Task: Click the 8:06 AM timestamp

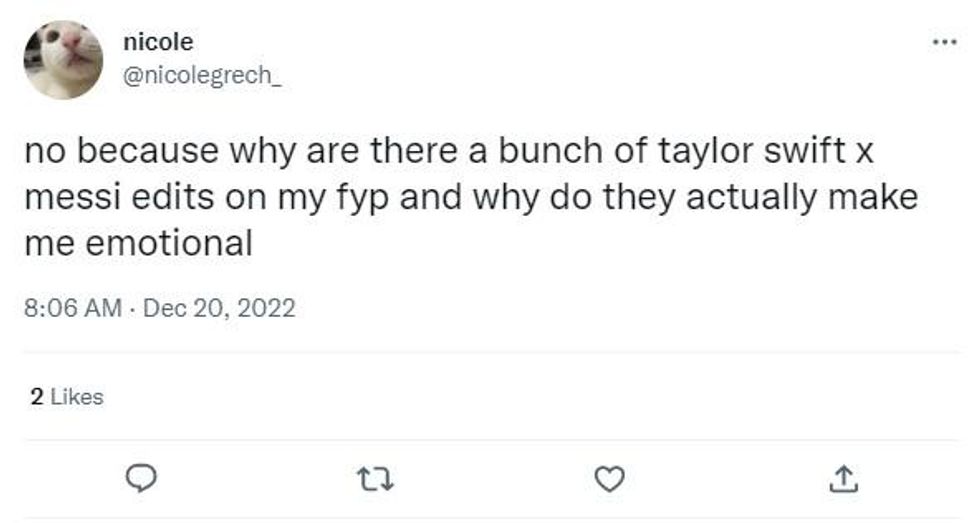Action: 72,307
